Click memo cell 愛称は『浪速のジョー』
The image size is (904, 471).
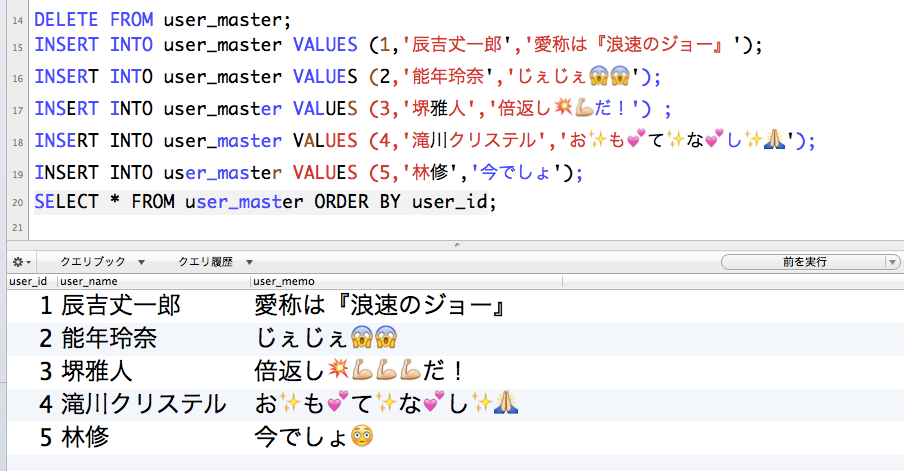point(380,306)
